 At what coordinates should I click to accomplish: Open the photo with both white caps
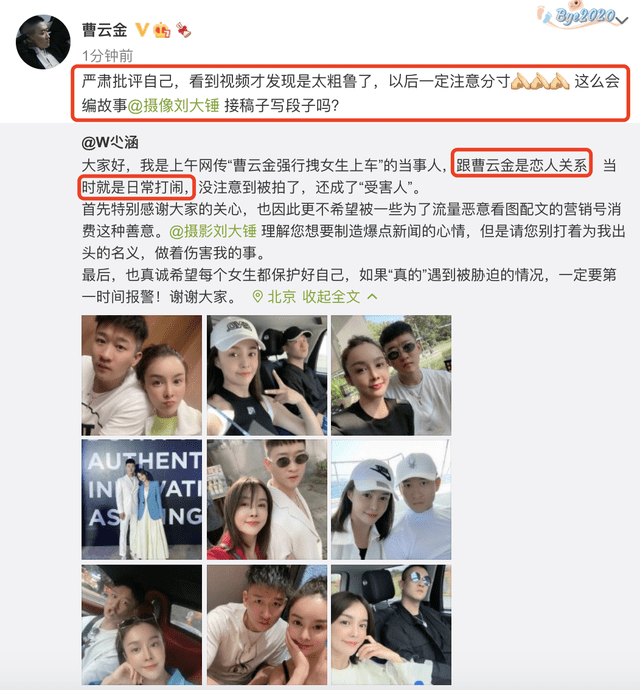coord(391,499)
